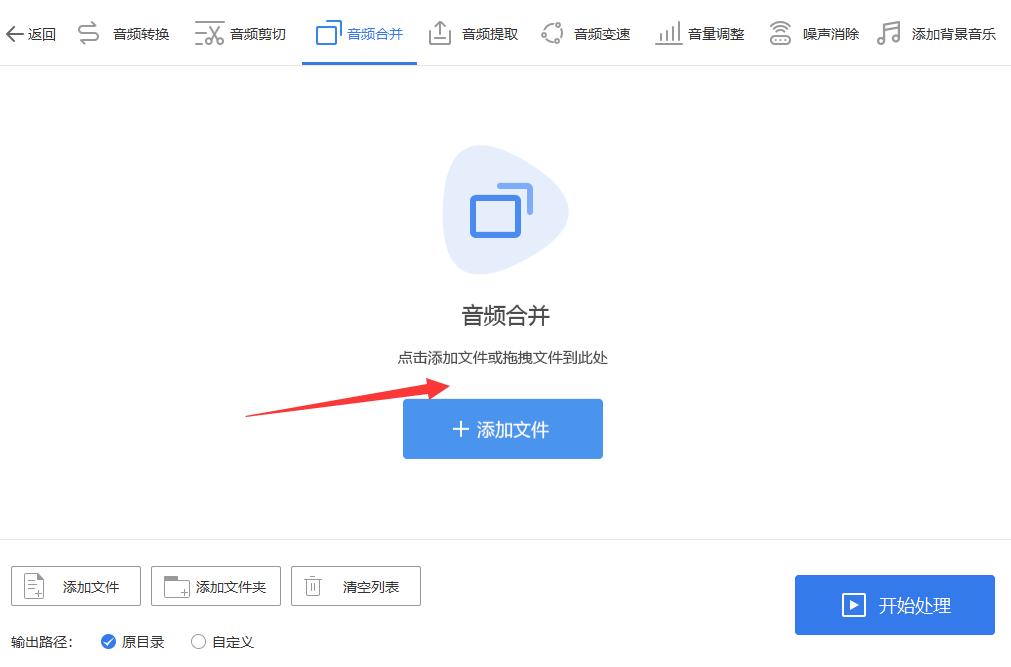The width and height of the screenshot is (1011, 667).
Task: Select the 音频转换 conversion tool icon
Action: pos(88,32)
